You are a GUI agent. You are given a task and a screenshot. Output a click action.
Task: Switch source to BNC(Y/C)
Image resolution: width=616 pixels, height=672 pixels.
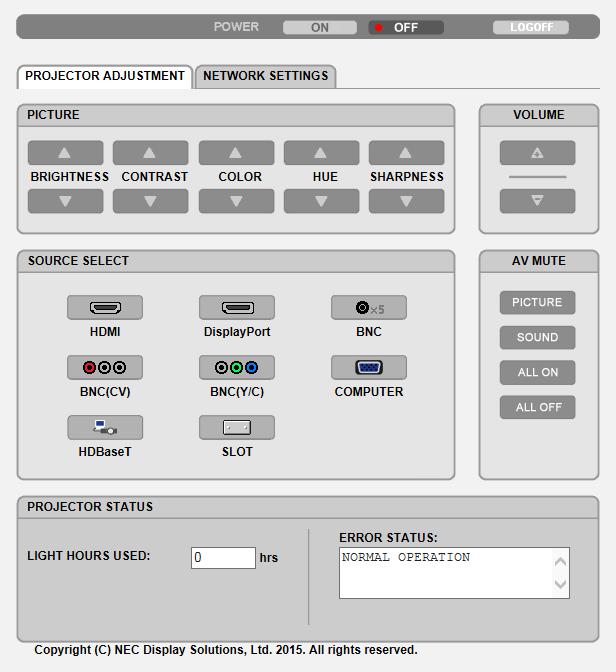(x=237, y=367)
